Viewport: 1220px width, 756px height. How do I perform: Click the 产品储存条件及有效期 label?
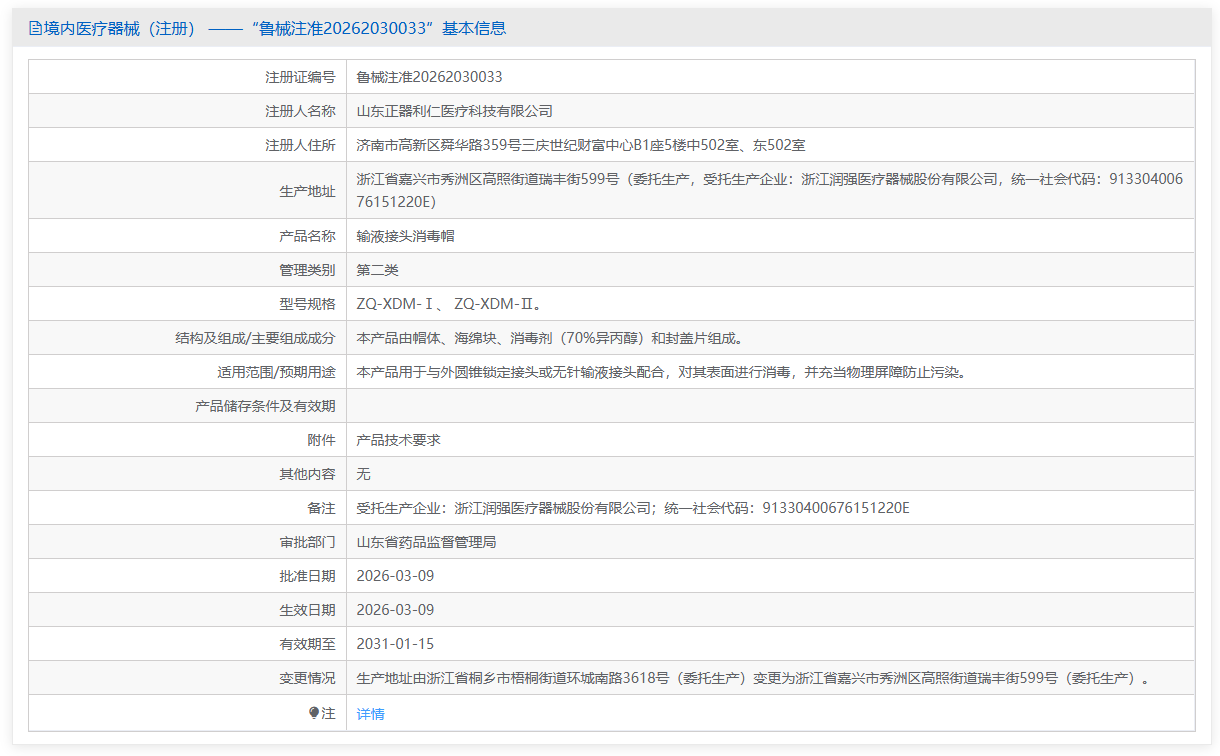(x=265, y=406)
